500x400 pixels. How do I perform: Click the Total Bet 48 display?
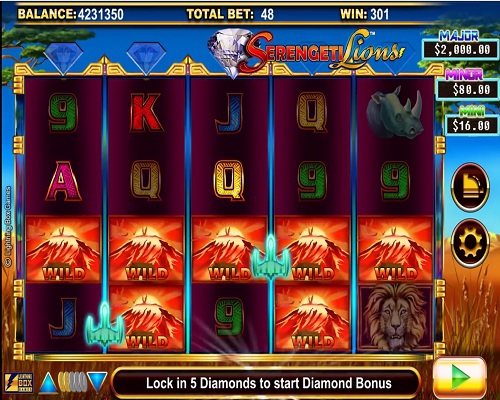pos(230,14)
